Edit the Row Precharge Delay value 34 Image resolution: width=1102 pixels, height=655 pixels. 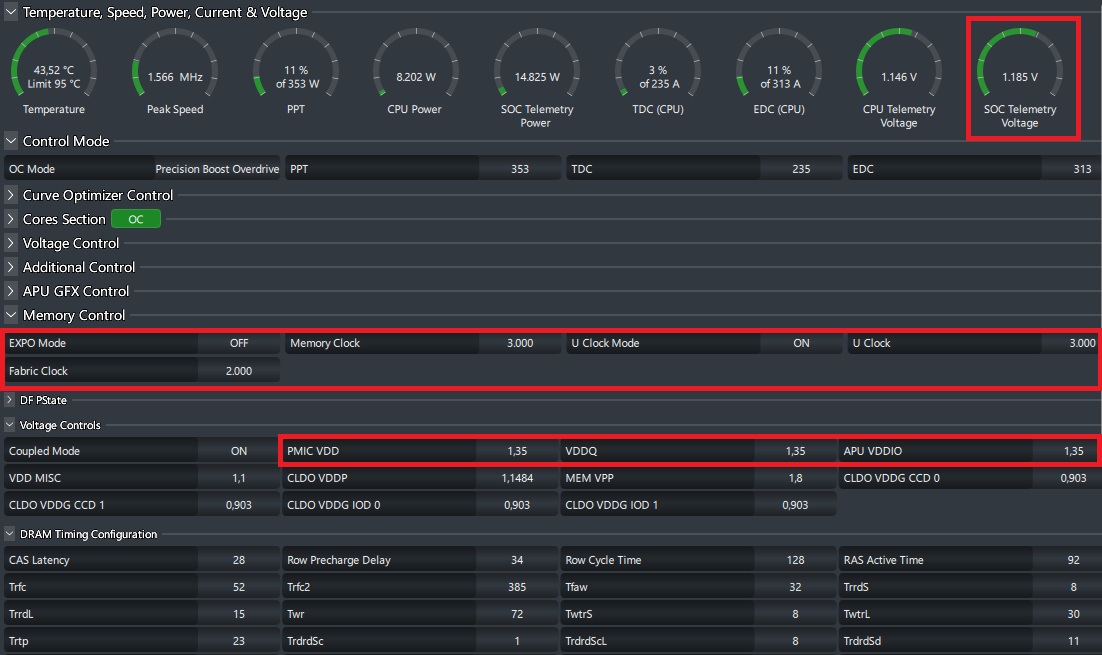point(517,560)
